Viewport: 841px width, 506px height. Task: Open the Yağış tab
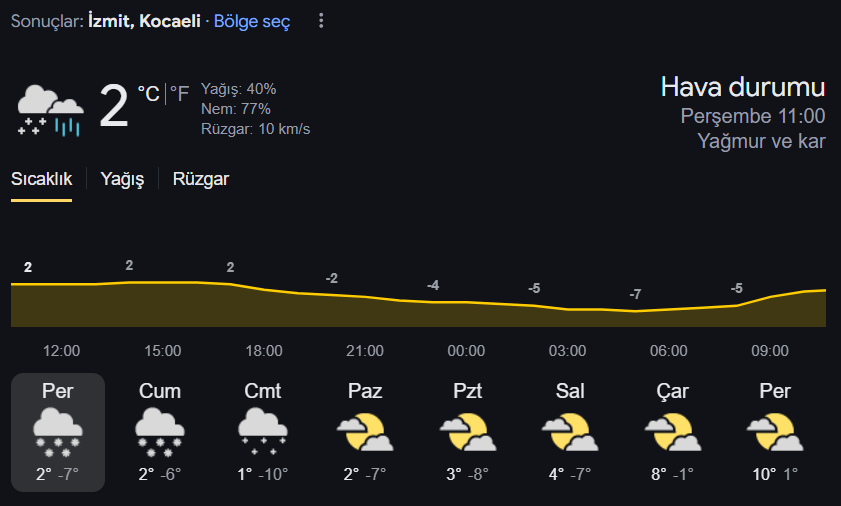click(x=122, y=179)
